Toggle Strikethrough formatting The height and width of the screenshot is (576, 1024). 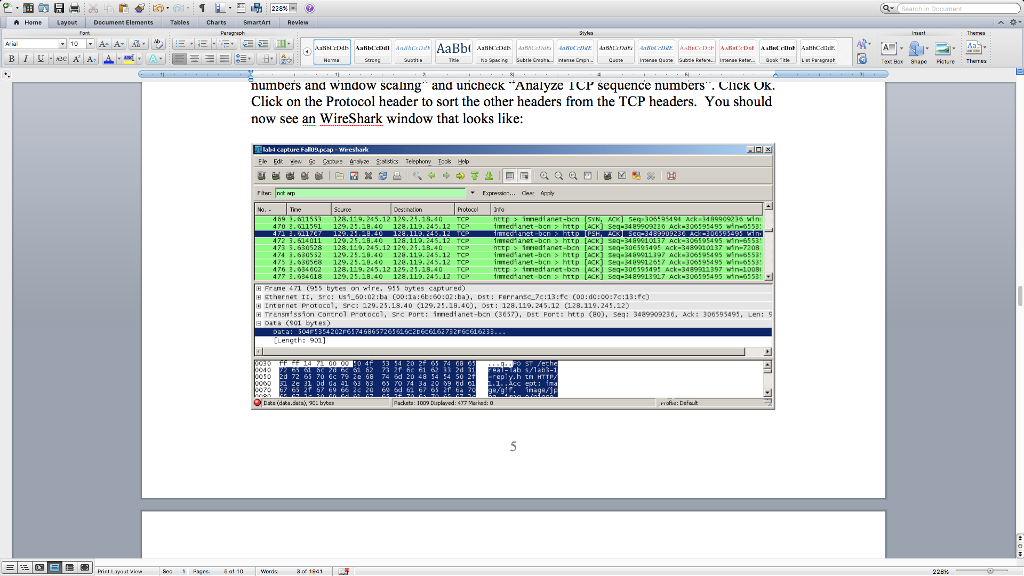point(61,59)
